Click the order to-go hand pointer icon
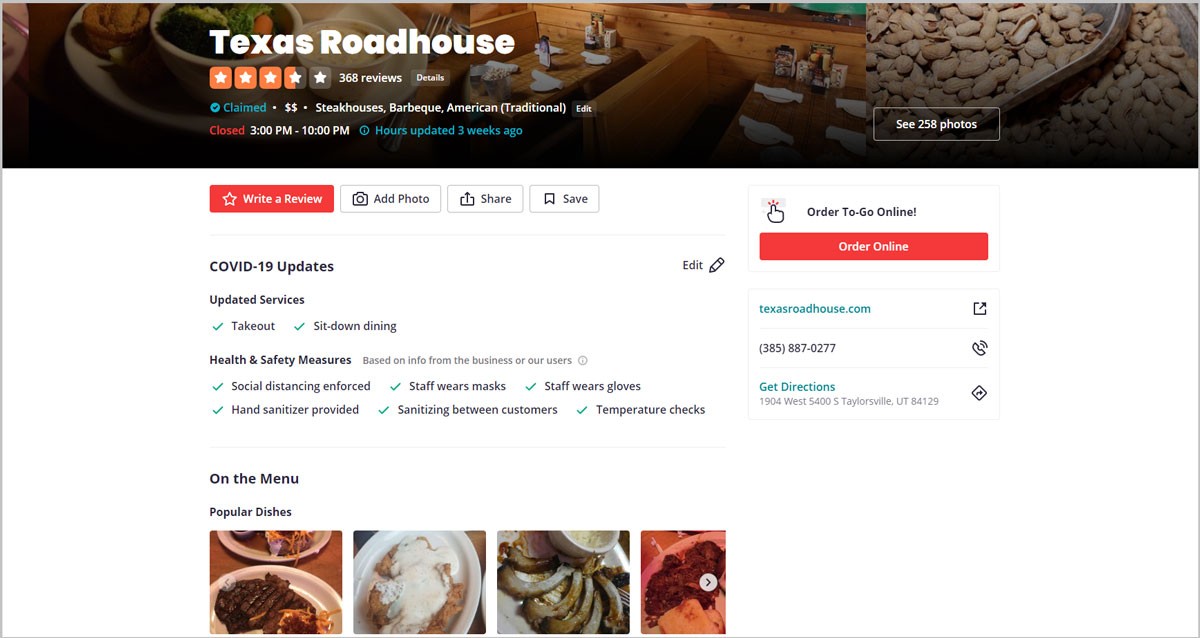The image size is (1200, 638). click(775, 210)
